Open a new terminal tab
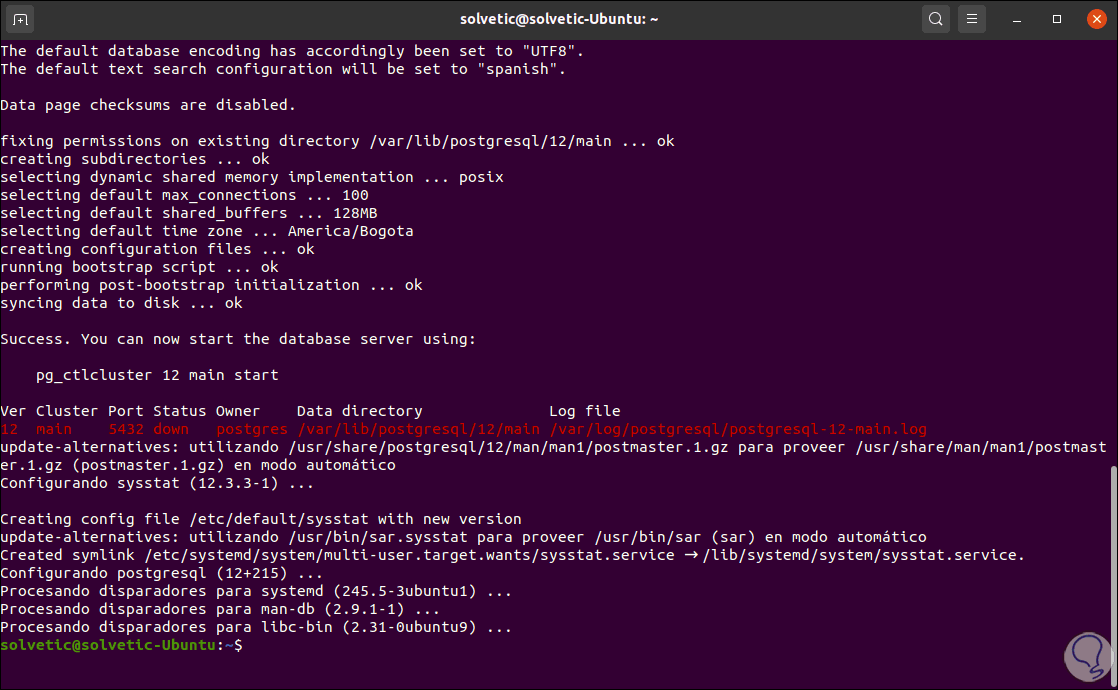The image size is (1118, 690). click(21, 19)
